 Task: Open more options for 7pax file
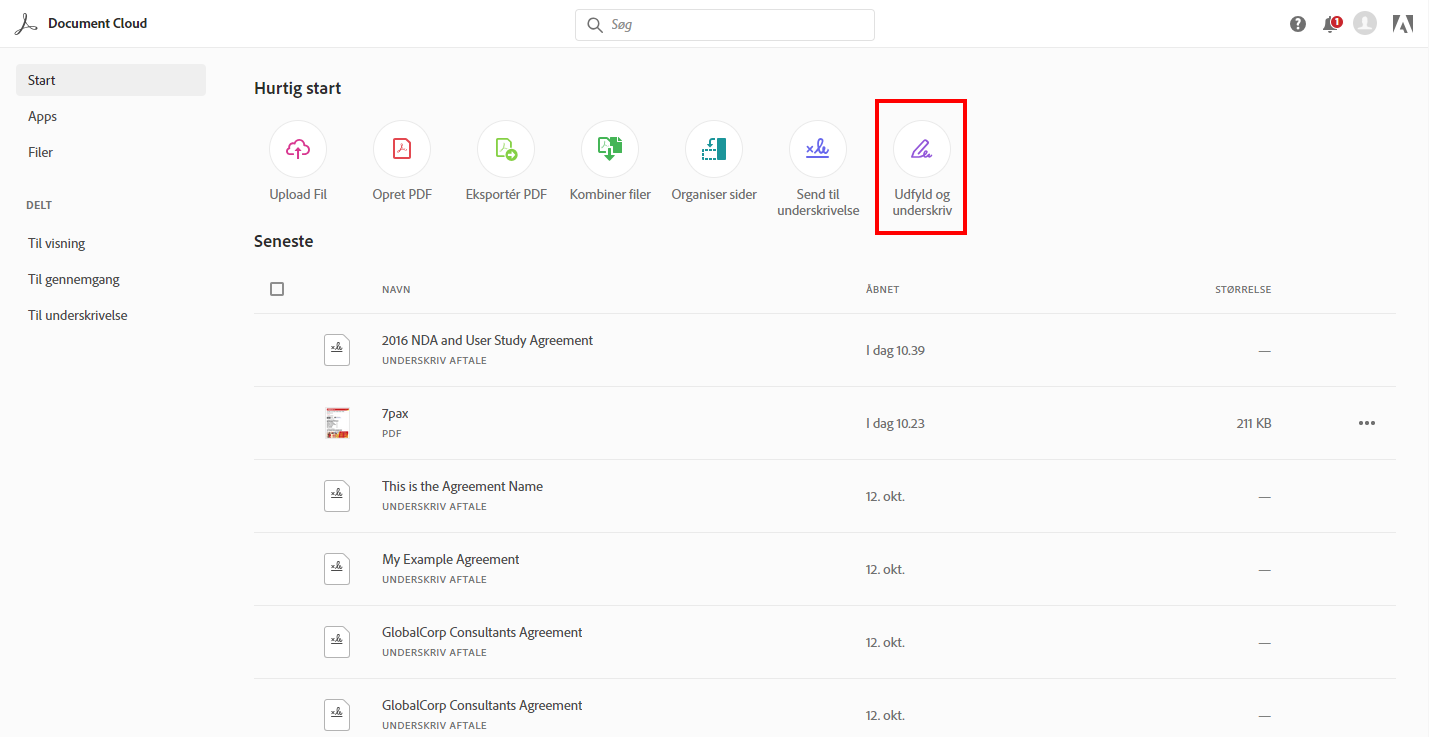click(1367, 423)
